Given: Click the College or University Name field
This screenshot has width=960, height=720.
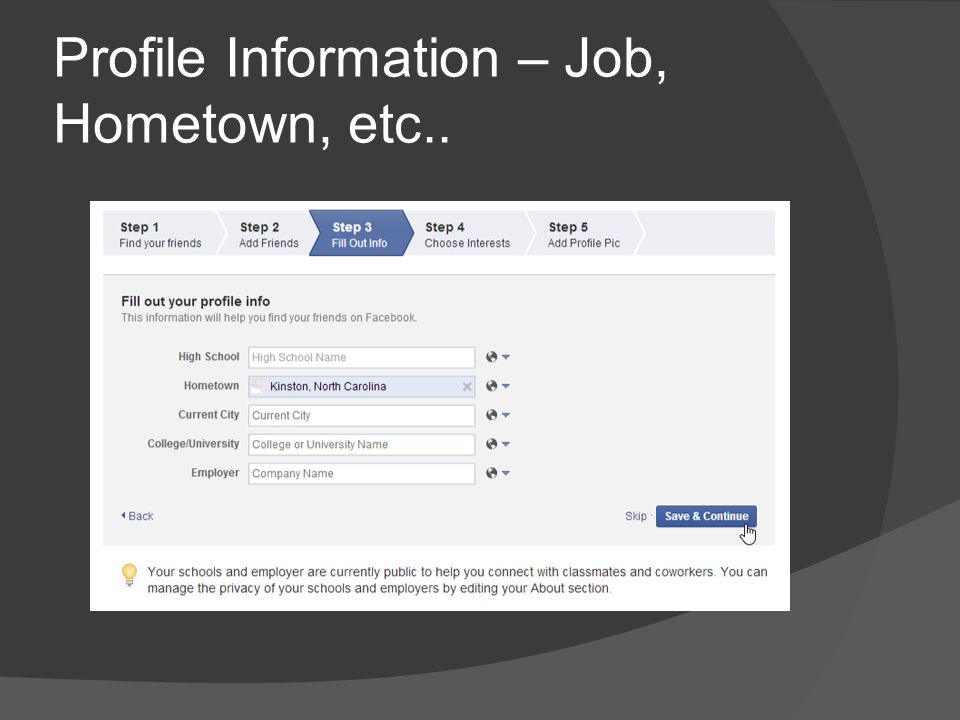Looking at the screenshot, I should (x=361, y=444).
